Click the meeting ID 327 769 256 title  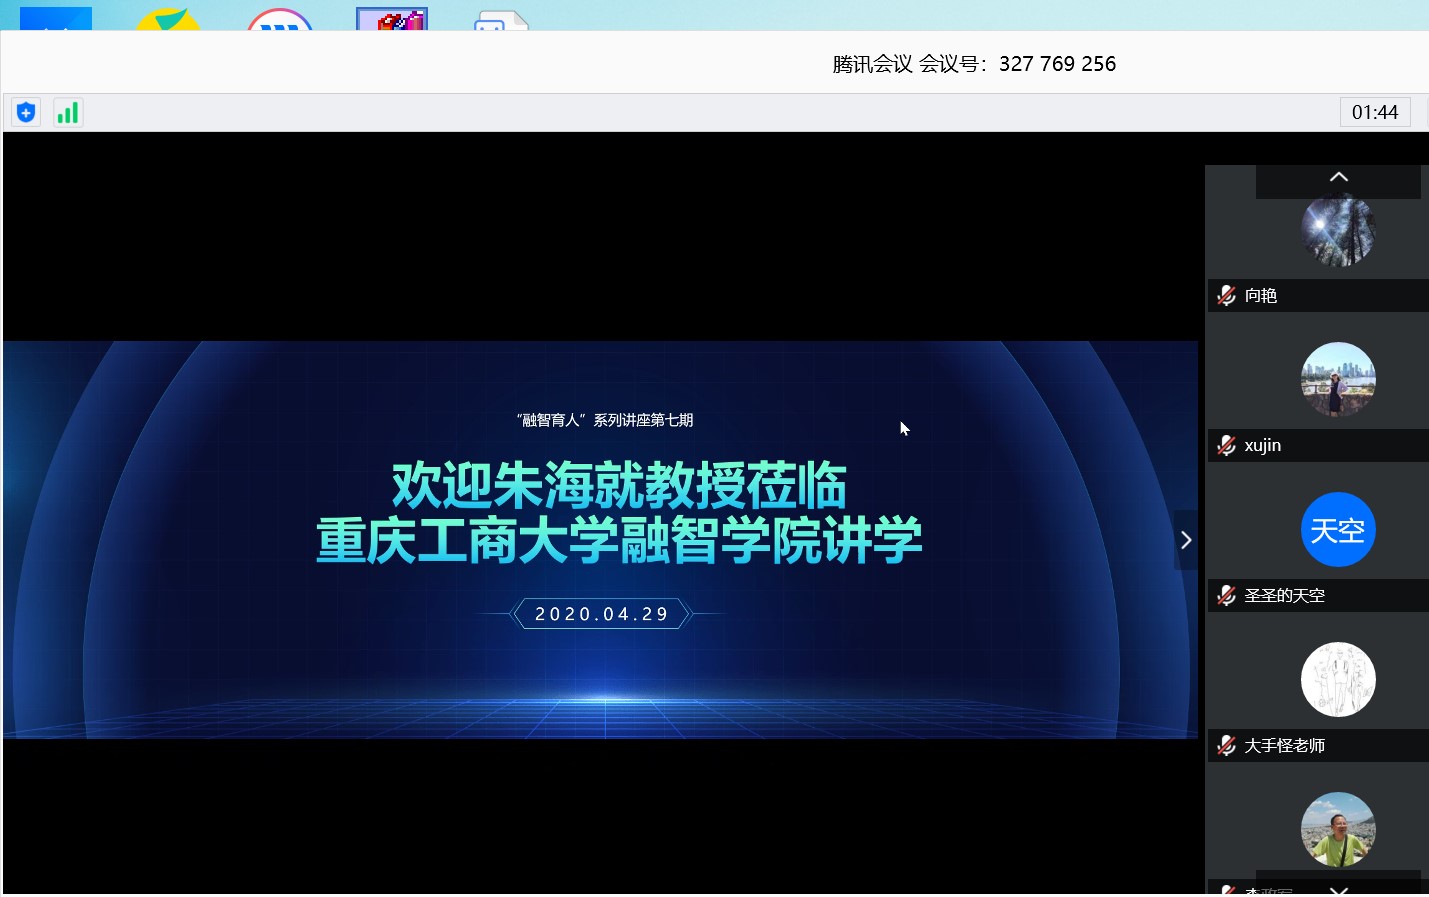(974, 64)
